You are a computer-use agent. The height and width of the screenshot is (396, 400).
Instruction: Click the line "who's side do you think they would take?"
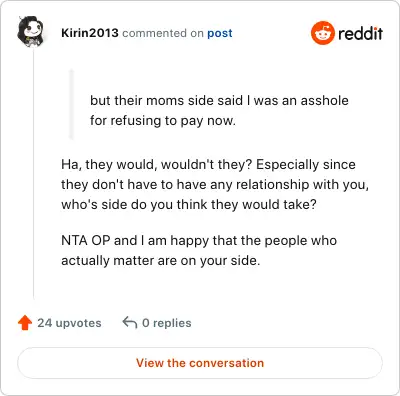tap(189, 205)
